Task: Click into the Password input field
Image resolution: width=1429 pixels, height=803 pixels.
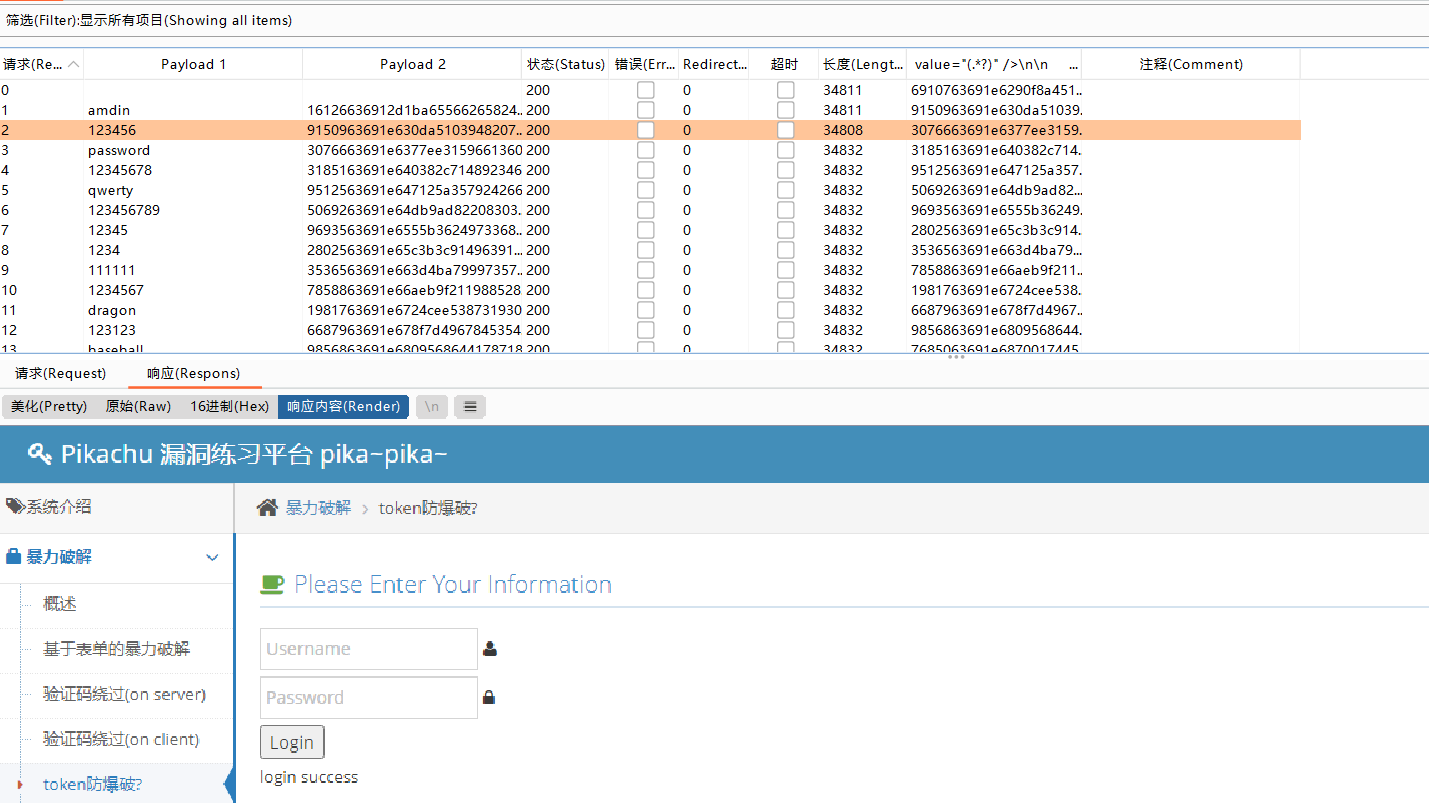Action: (x=368, y=697)
